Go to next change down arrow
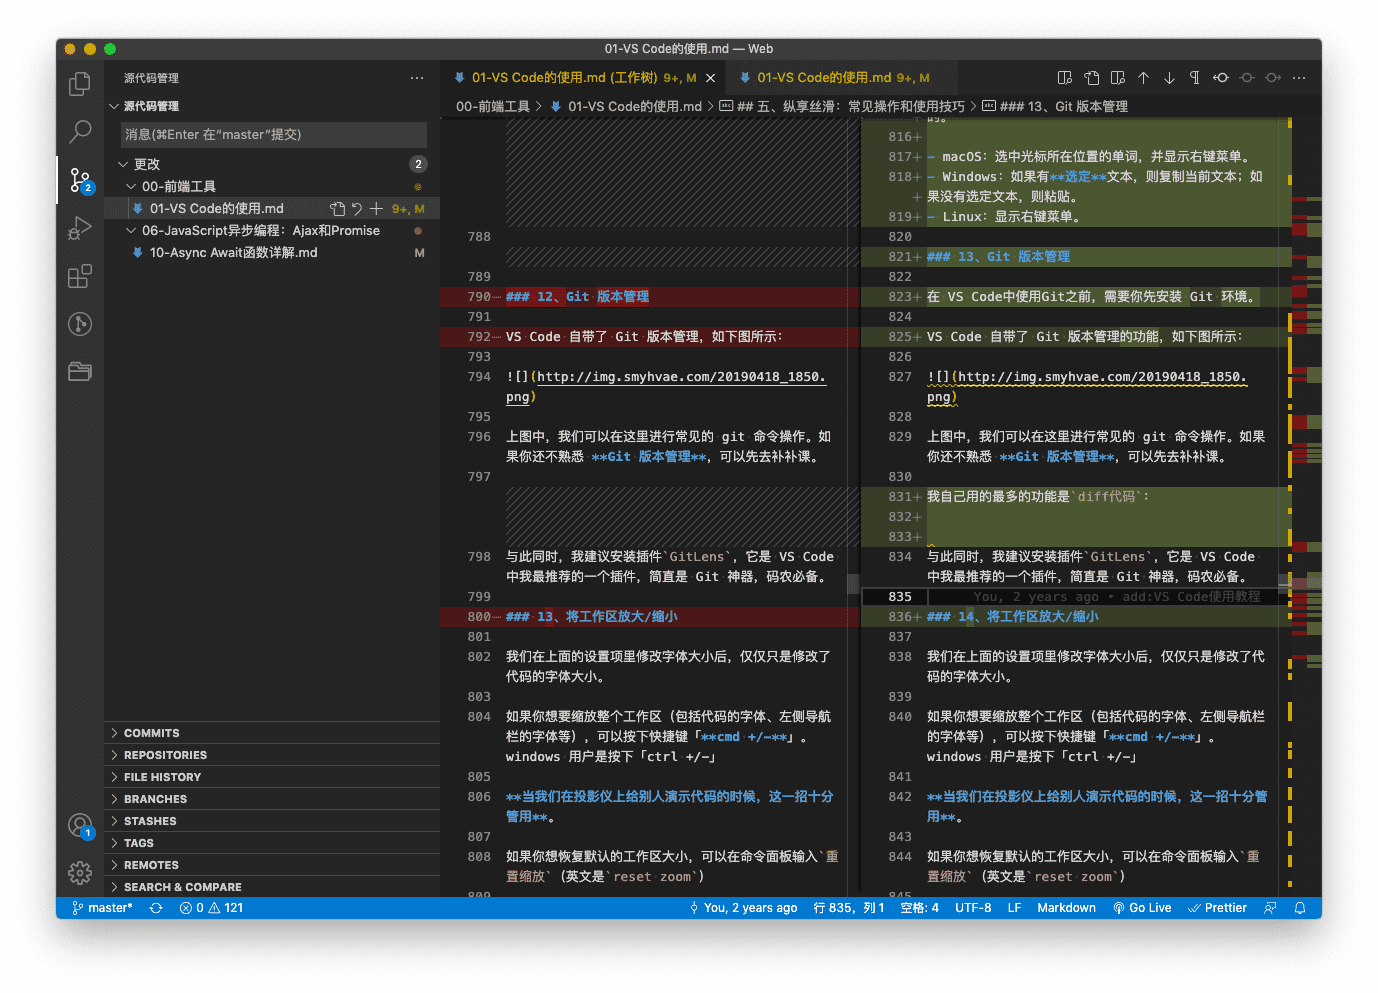 tap(1169, 78)
